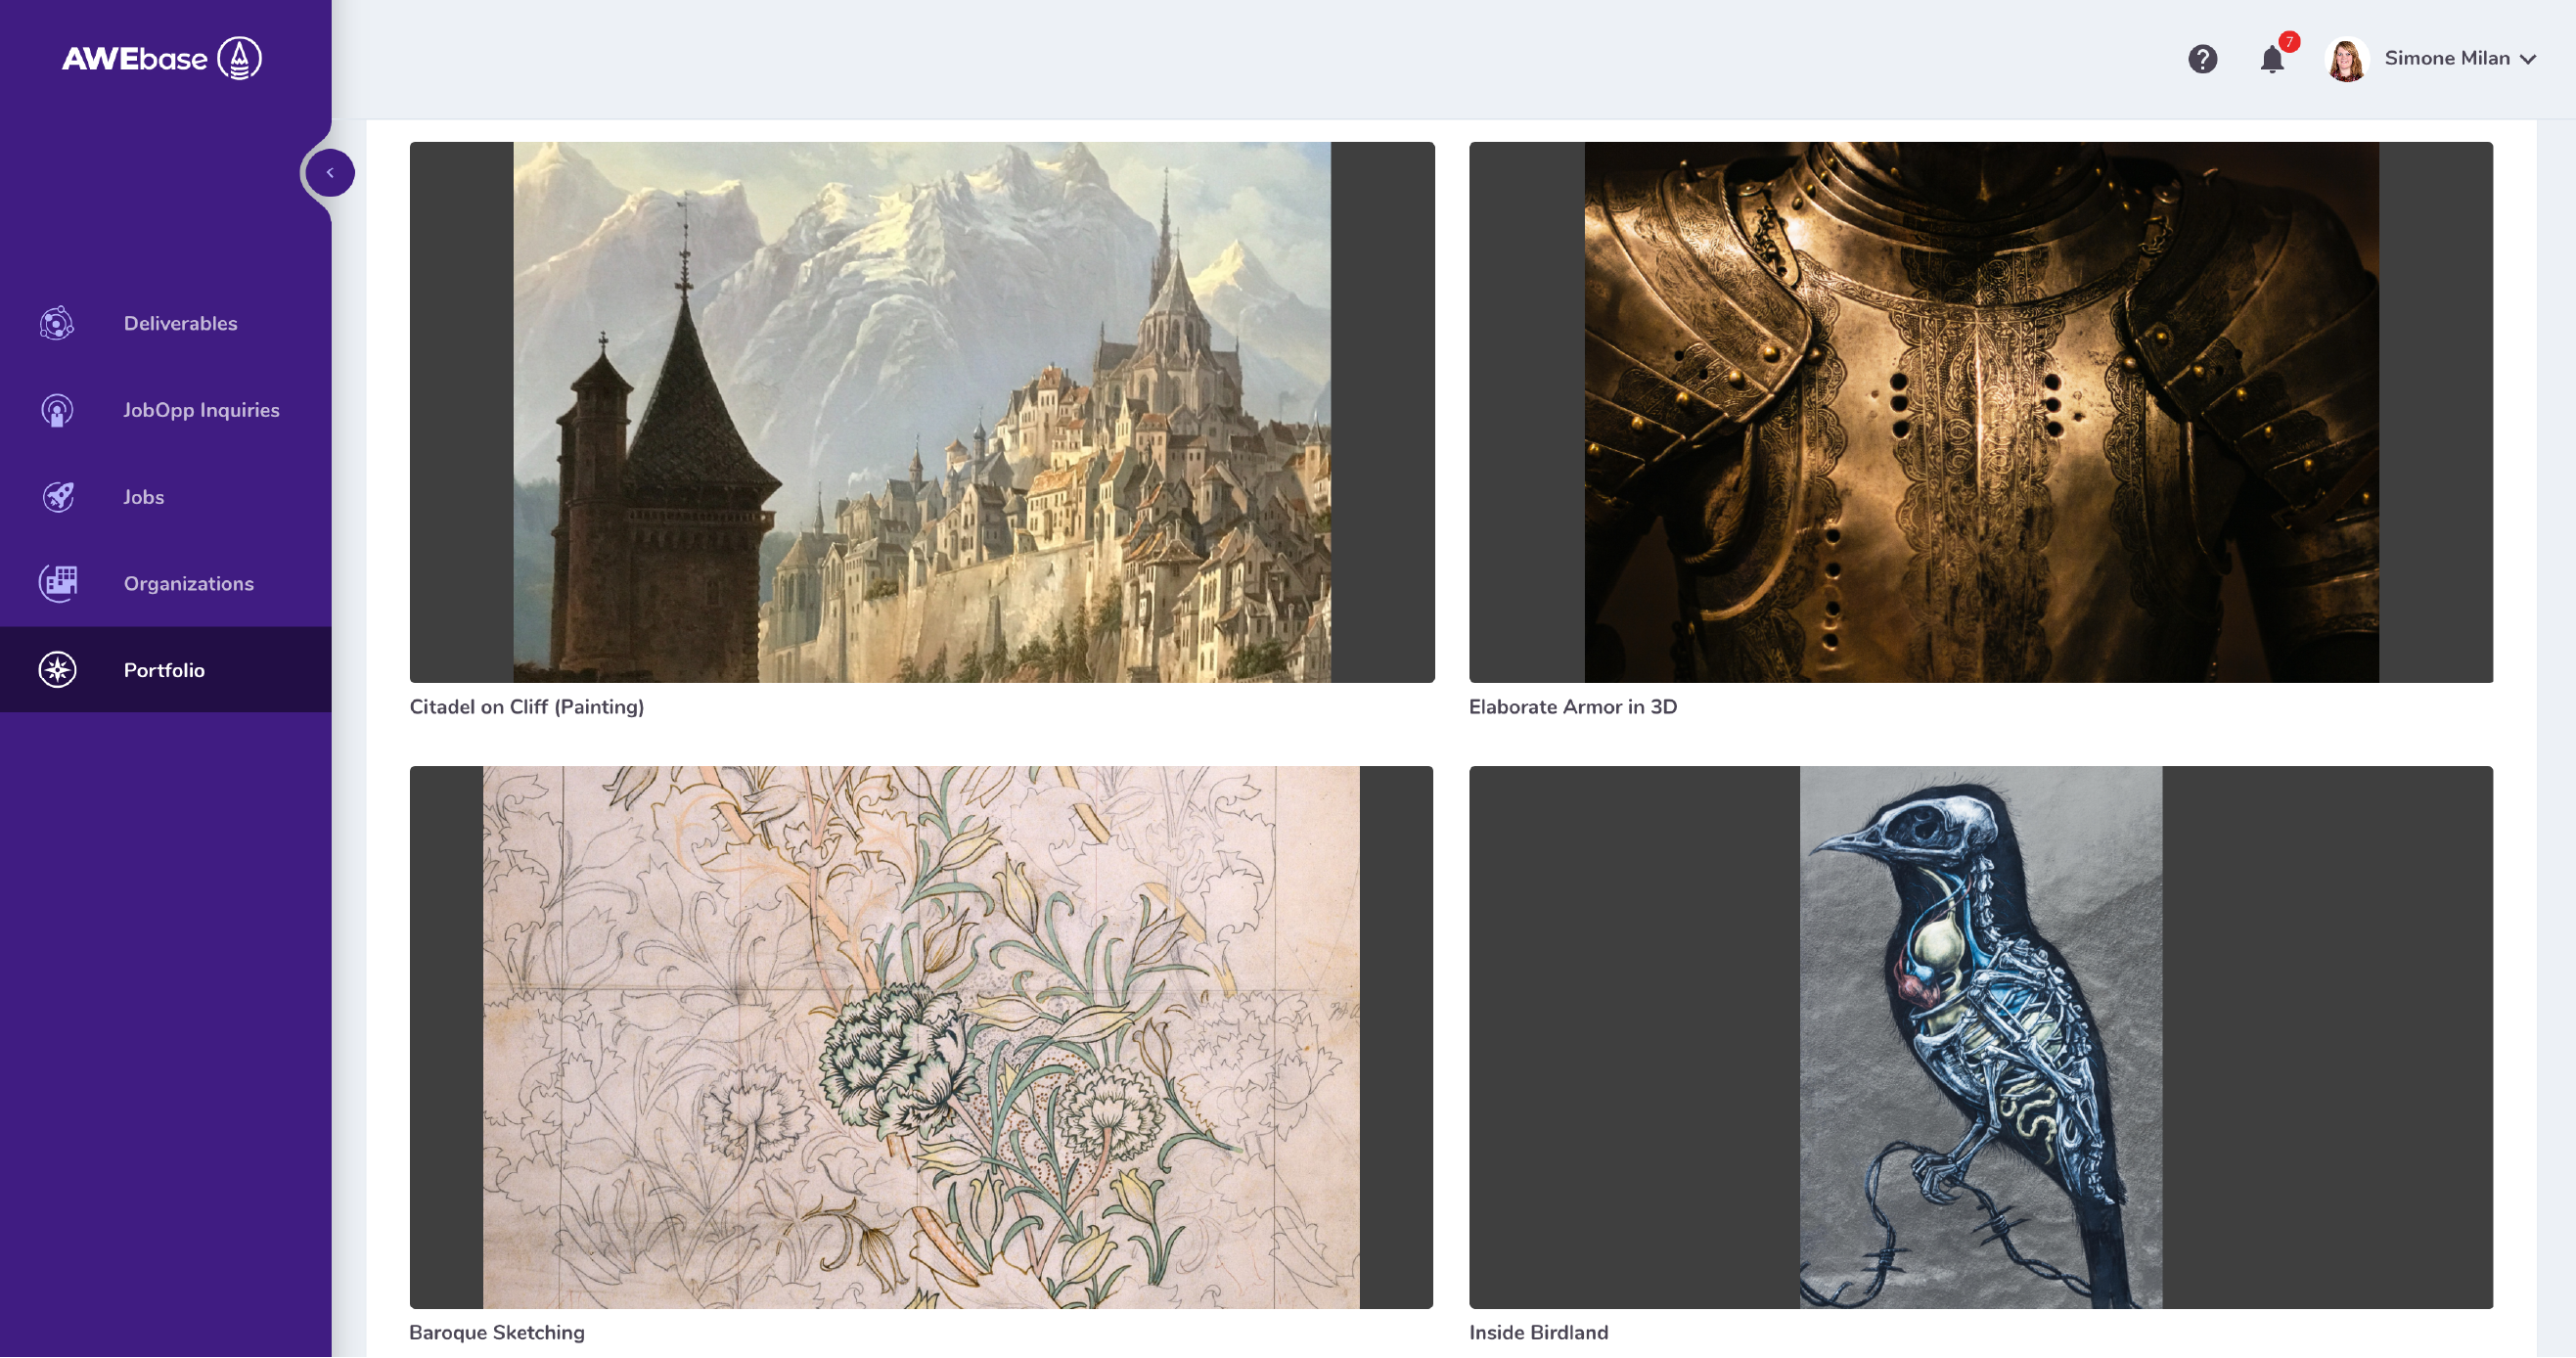This screenshot has width=2576, height=1358.
Task: Click the AWEbase logo
Action: 162,58
